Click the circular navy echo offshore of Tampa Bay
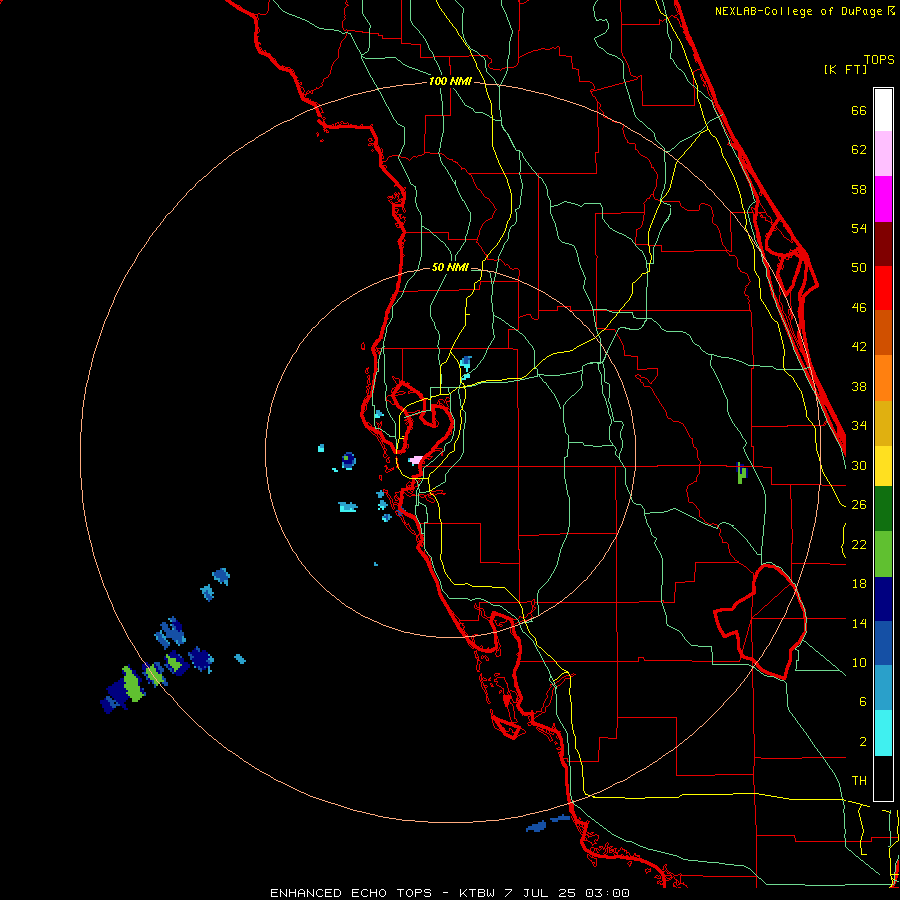This screenshot has width=900, height=900. (x=348, y=461)
